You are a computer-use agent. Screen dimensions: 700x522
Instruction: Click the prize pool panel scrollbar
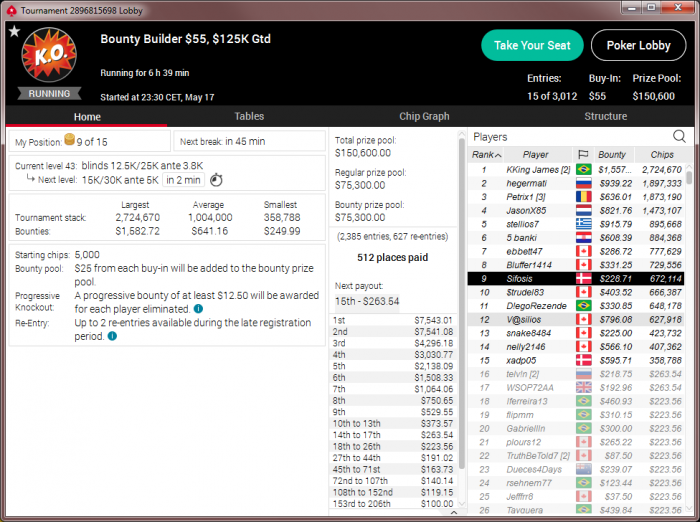462,304
